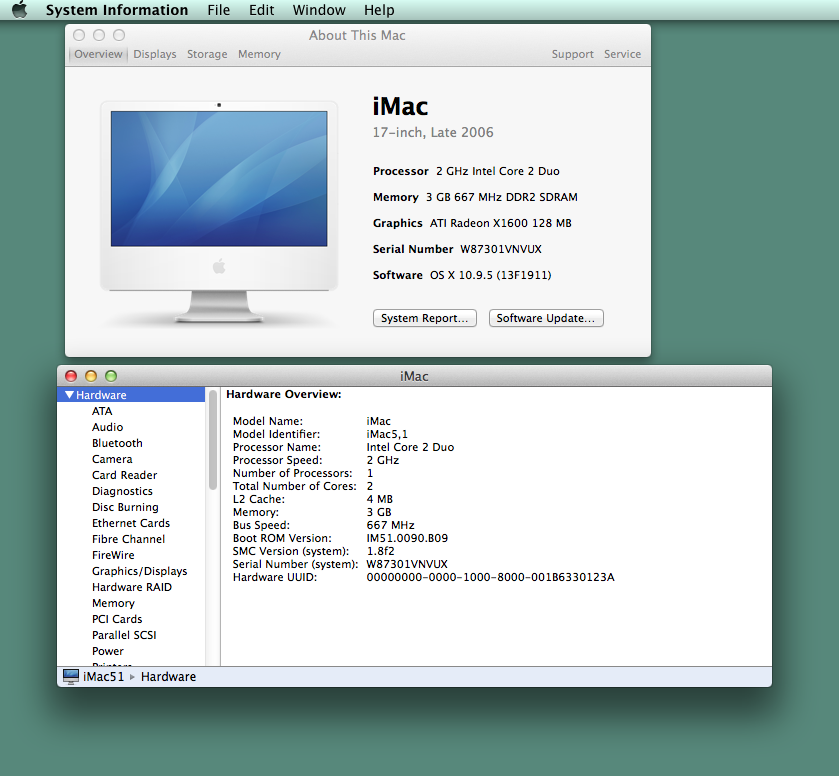The image size is (839, 776).
Task: Switch to the Displays tab
Action: coord(155,54)
